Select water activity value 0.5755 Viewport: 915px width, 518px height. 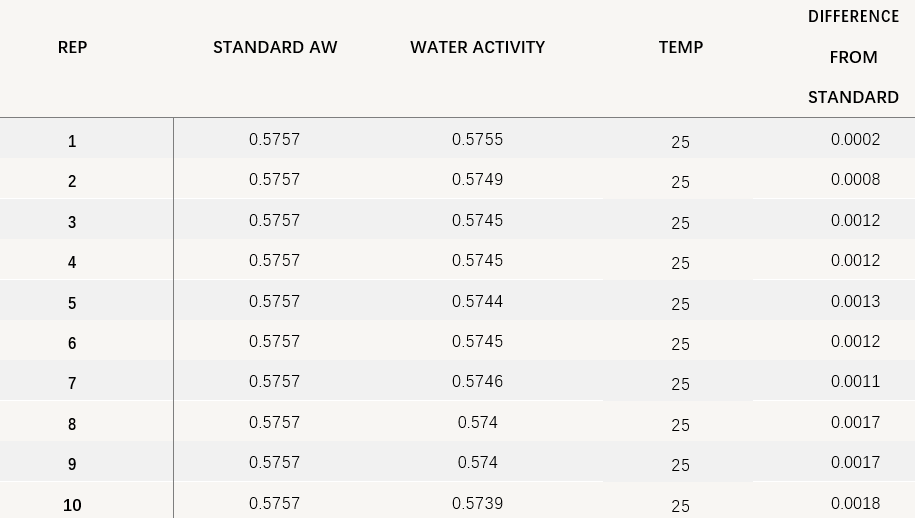[x=477, y=140]
